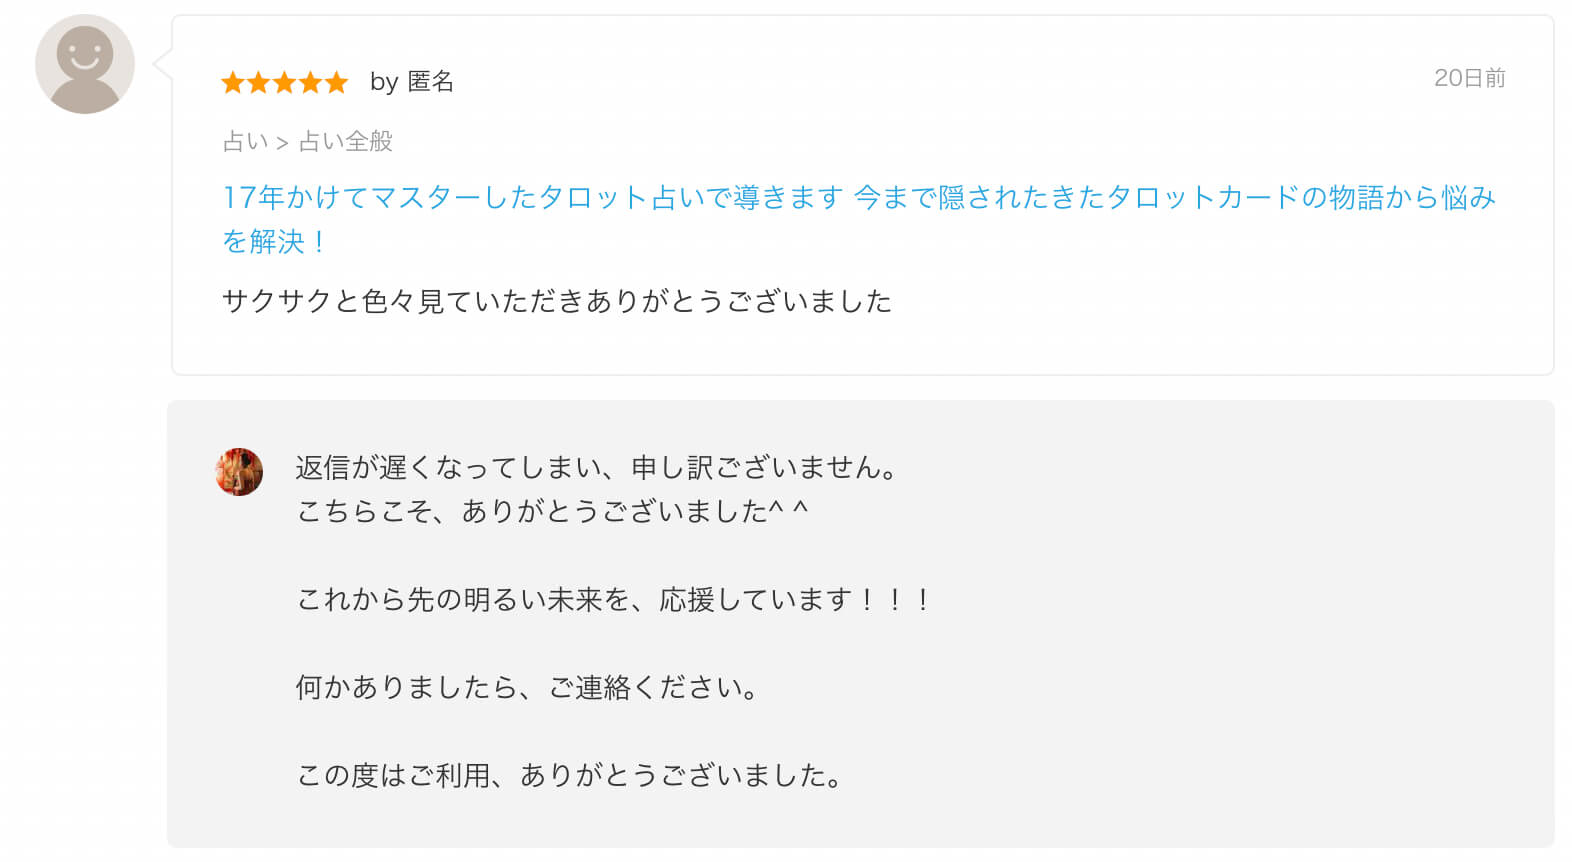The height and width of the screenshot is (862, 1572).
Task: Click the first orange rating star
Action: 233,82
